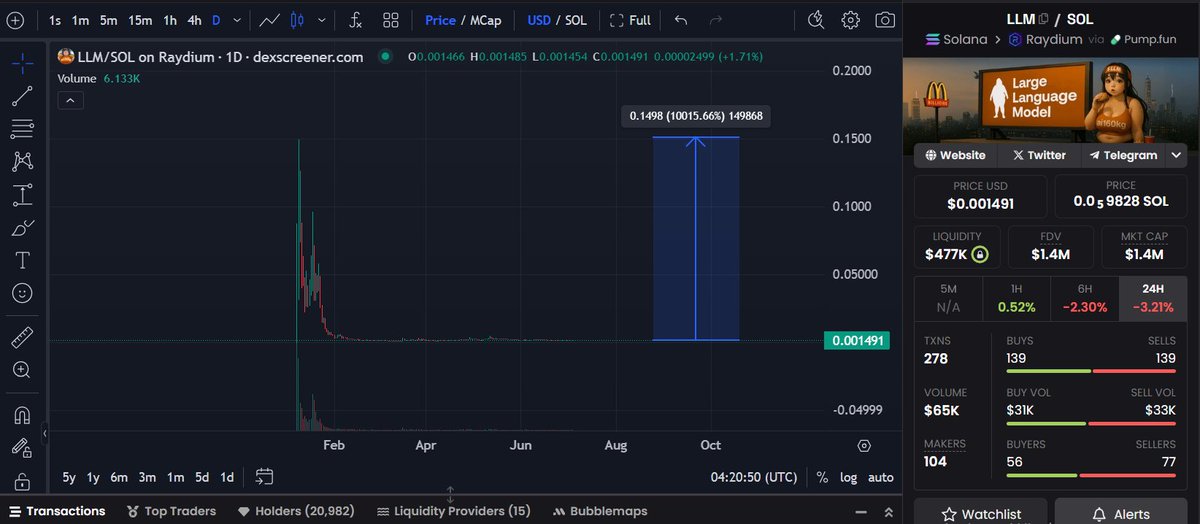The width and height of the screenshot is (1200, 524).
Task: Open time axis settings icon
Action: tap(864, 445)
